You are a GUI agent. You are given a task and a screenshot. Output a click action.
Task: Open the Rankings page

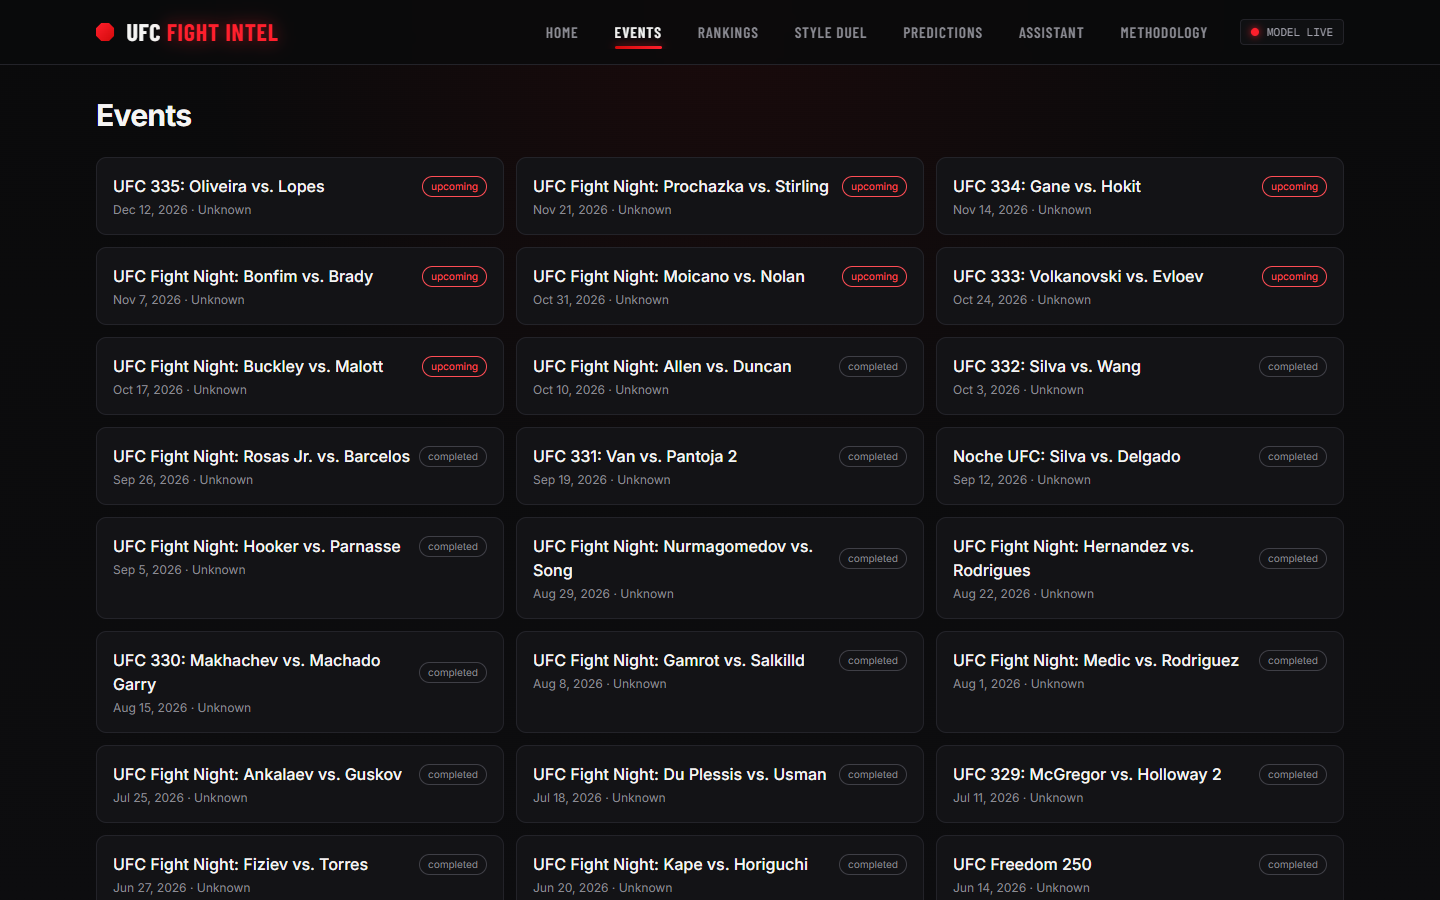728,33
